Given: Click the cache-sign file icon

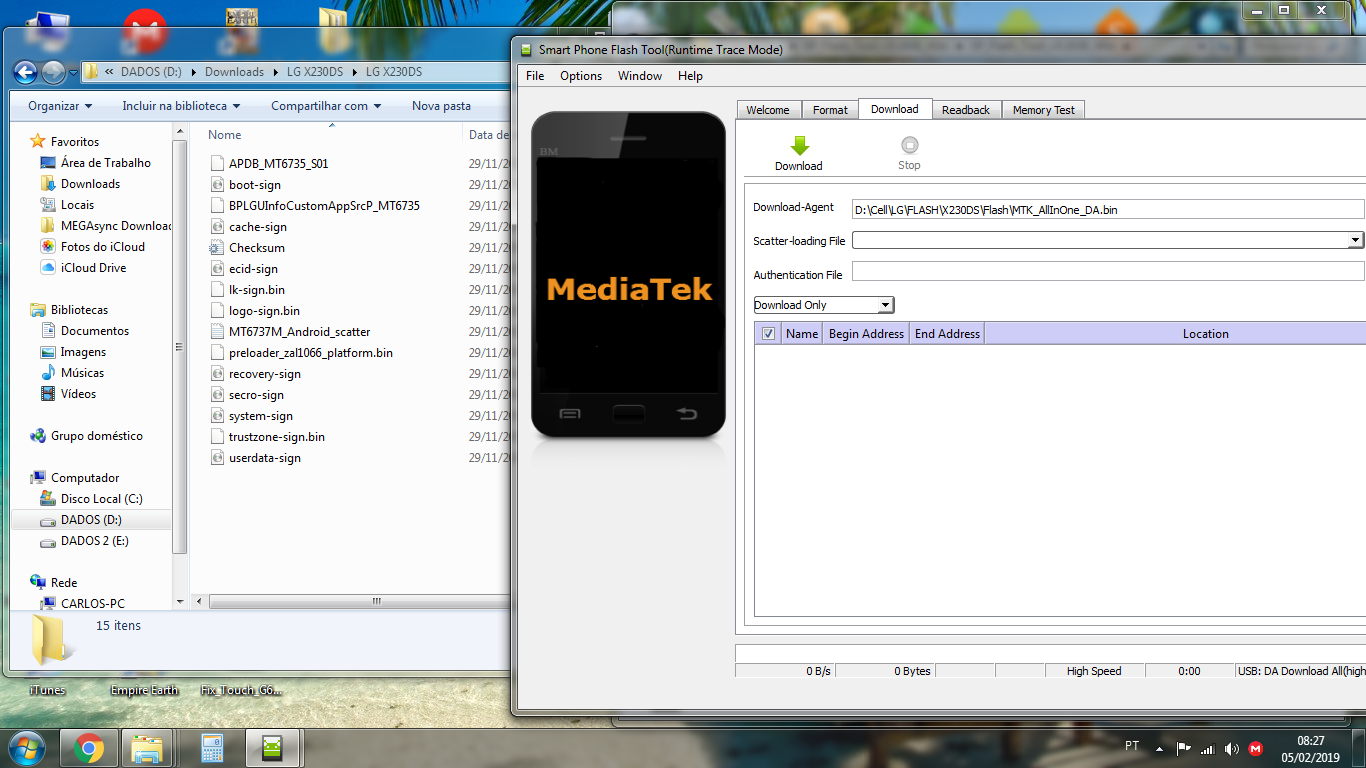Looking at the screenshot, I should pos(218,227).
